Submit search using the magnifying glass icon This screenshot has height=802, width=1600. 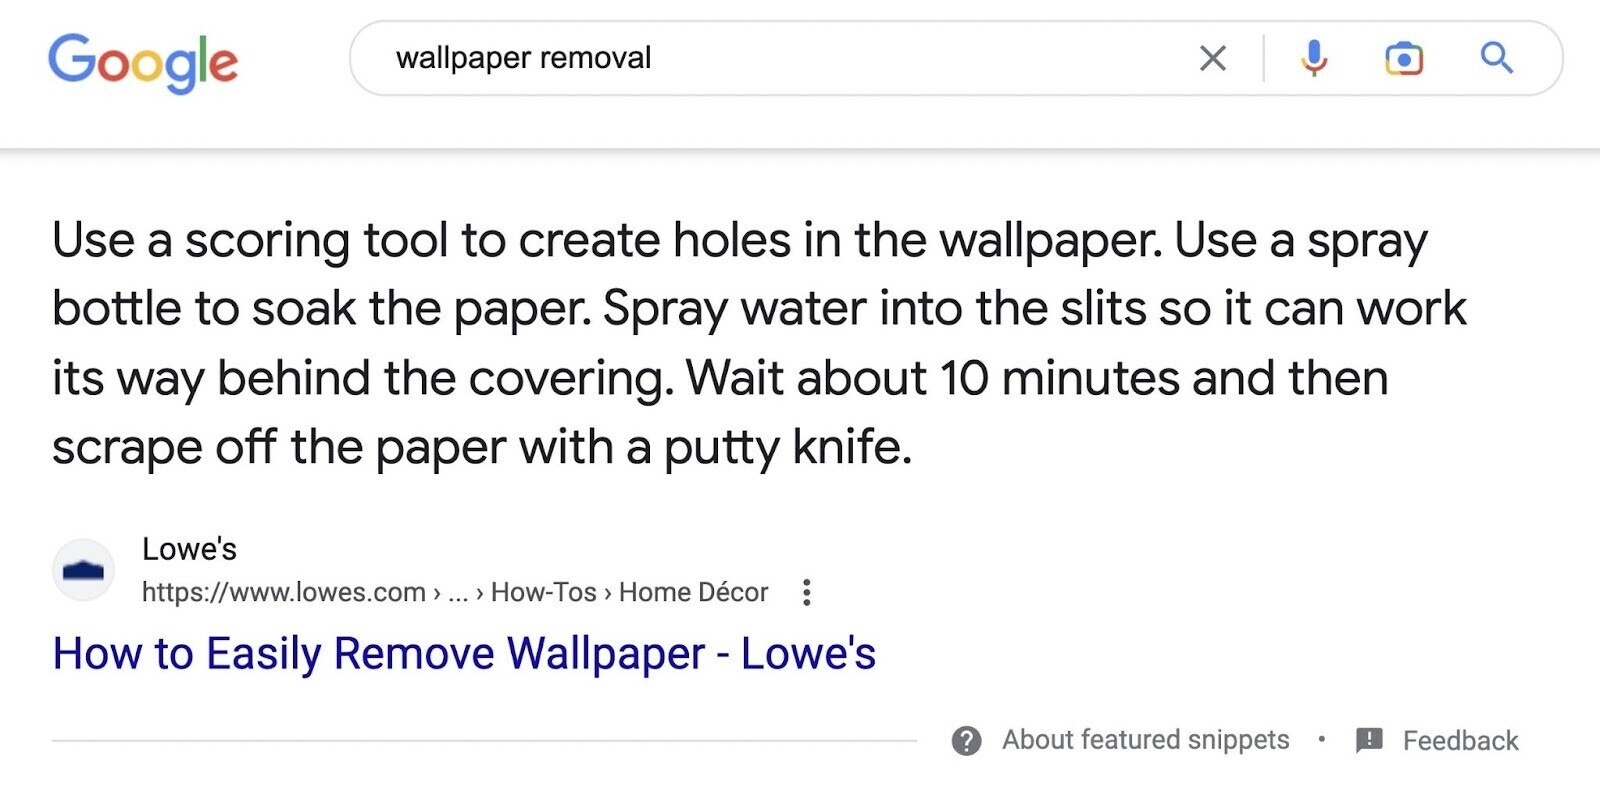click(x=1496, y=58)
